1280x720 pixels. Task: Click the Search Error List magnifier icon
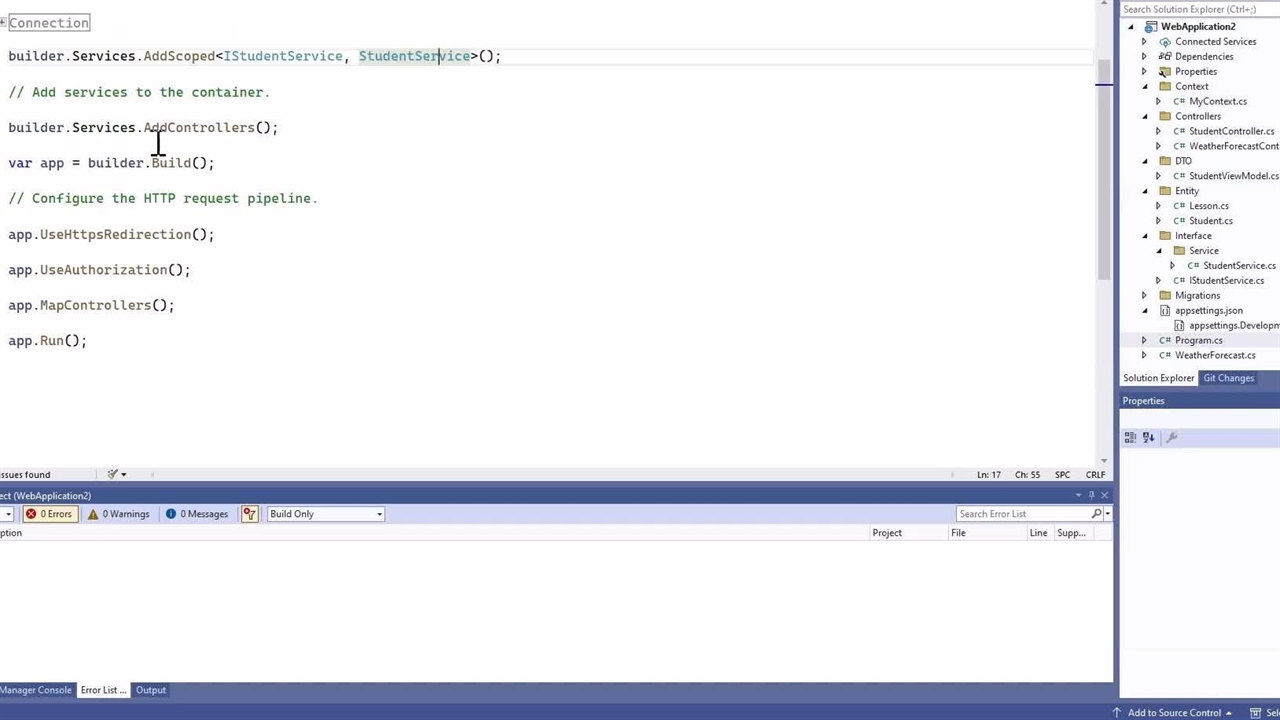point(1096,514)
